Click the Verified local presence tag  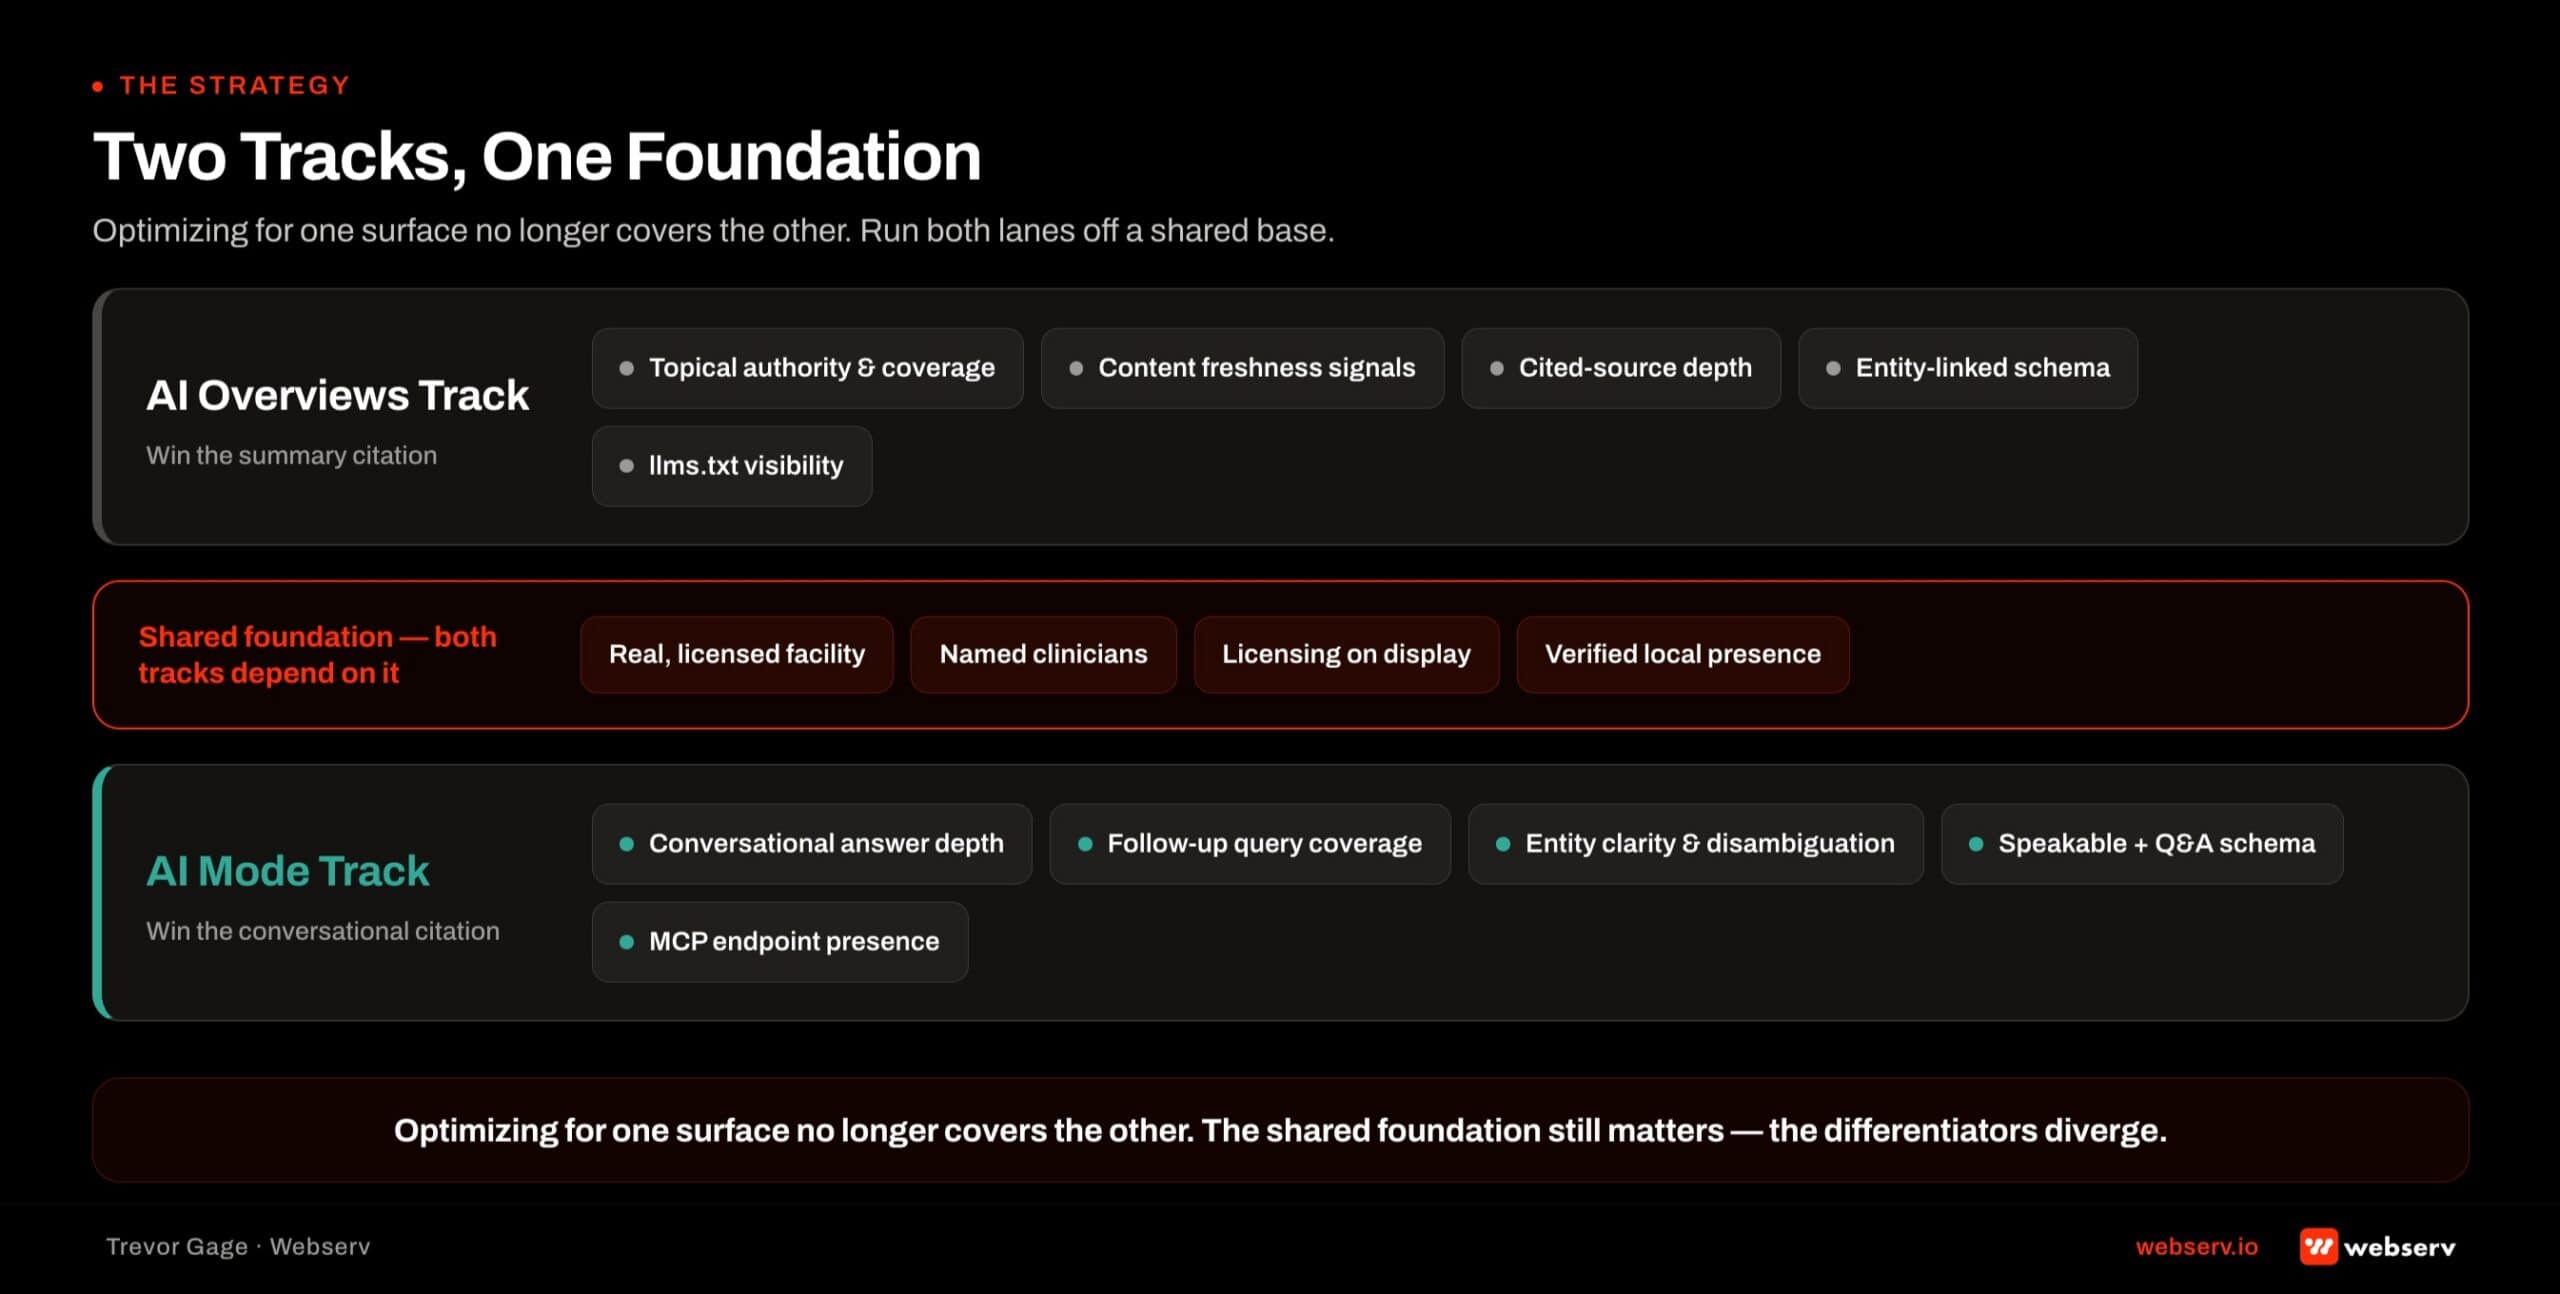coord(1682,654)
